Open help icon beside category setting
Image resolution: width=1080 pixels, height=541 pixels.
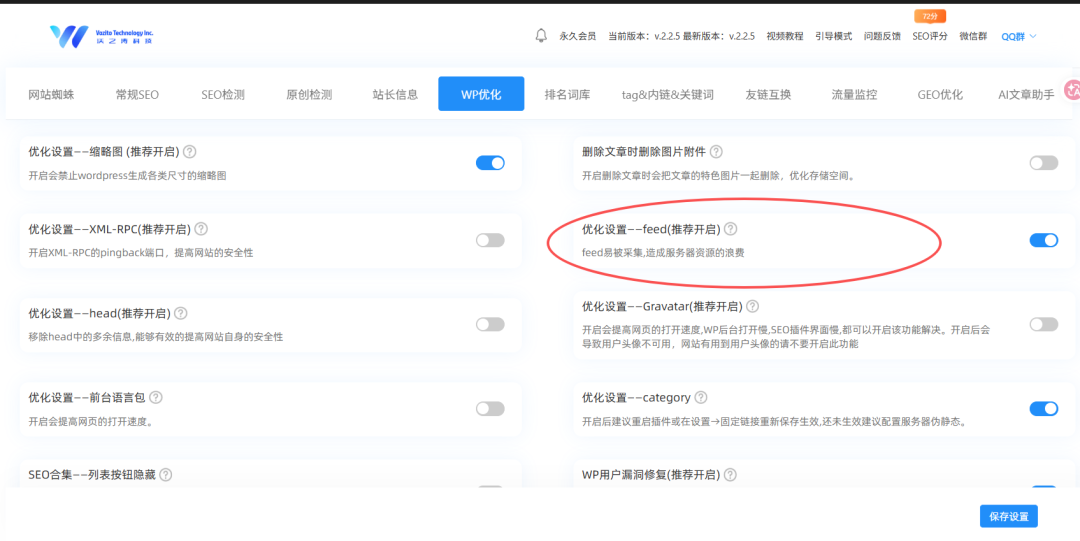700,397
